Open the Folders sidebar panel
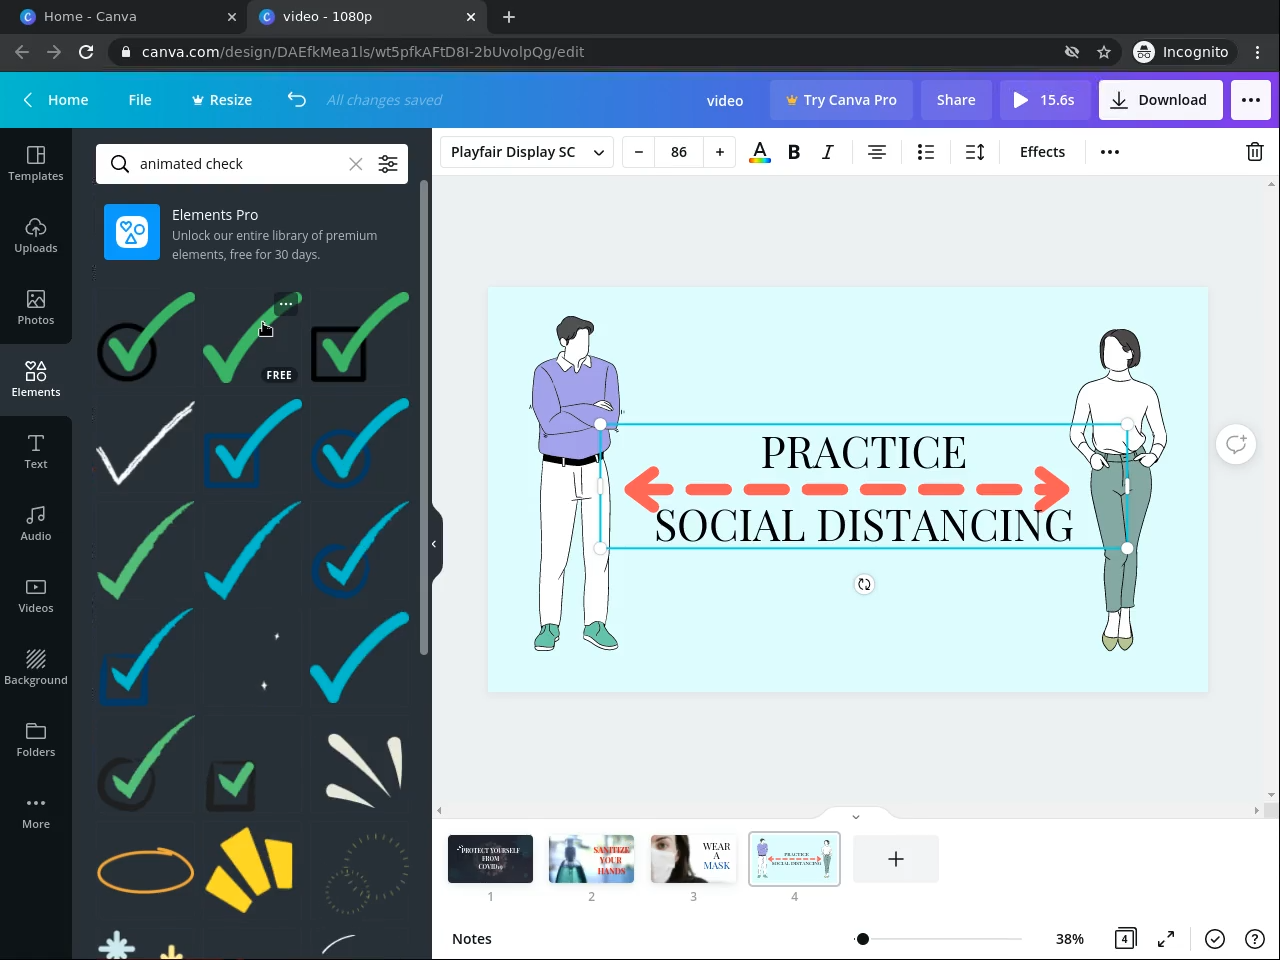 36,739
